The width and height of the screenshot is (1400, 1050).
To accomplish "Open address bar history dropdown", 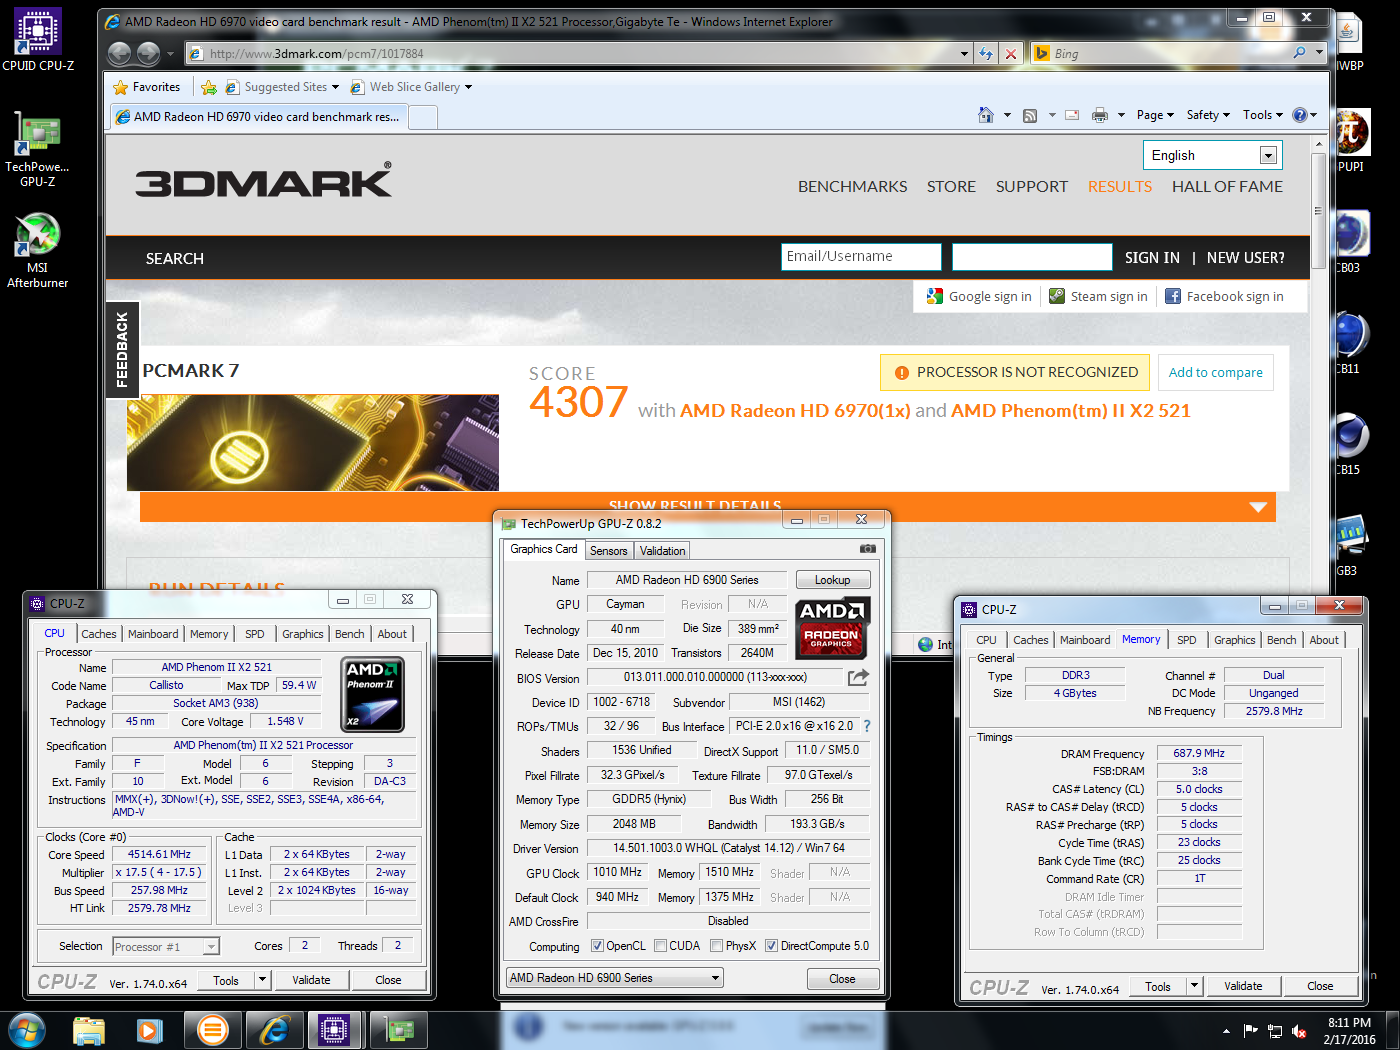I will coord(964,54).
